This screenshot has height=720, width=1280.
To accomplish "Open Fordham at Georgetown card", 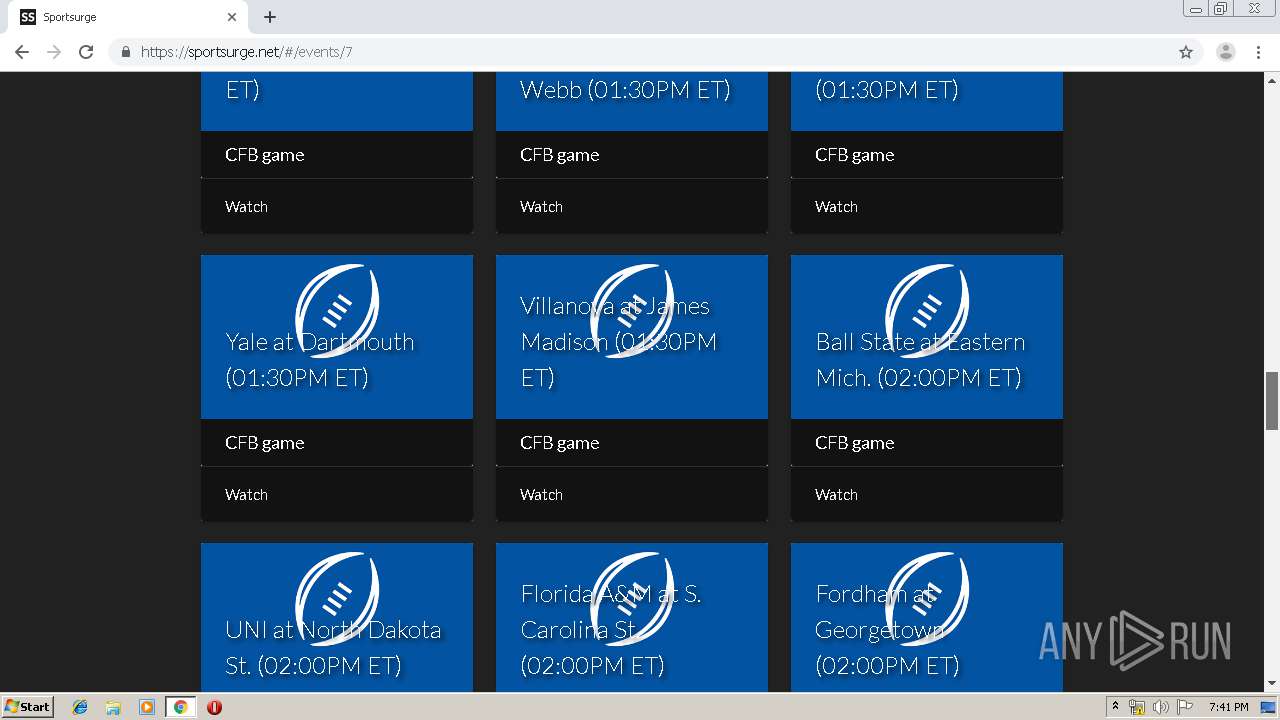I will pos(927,617).
